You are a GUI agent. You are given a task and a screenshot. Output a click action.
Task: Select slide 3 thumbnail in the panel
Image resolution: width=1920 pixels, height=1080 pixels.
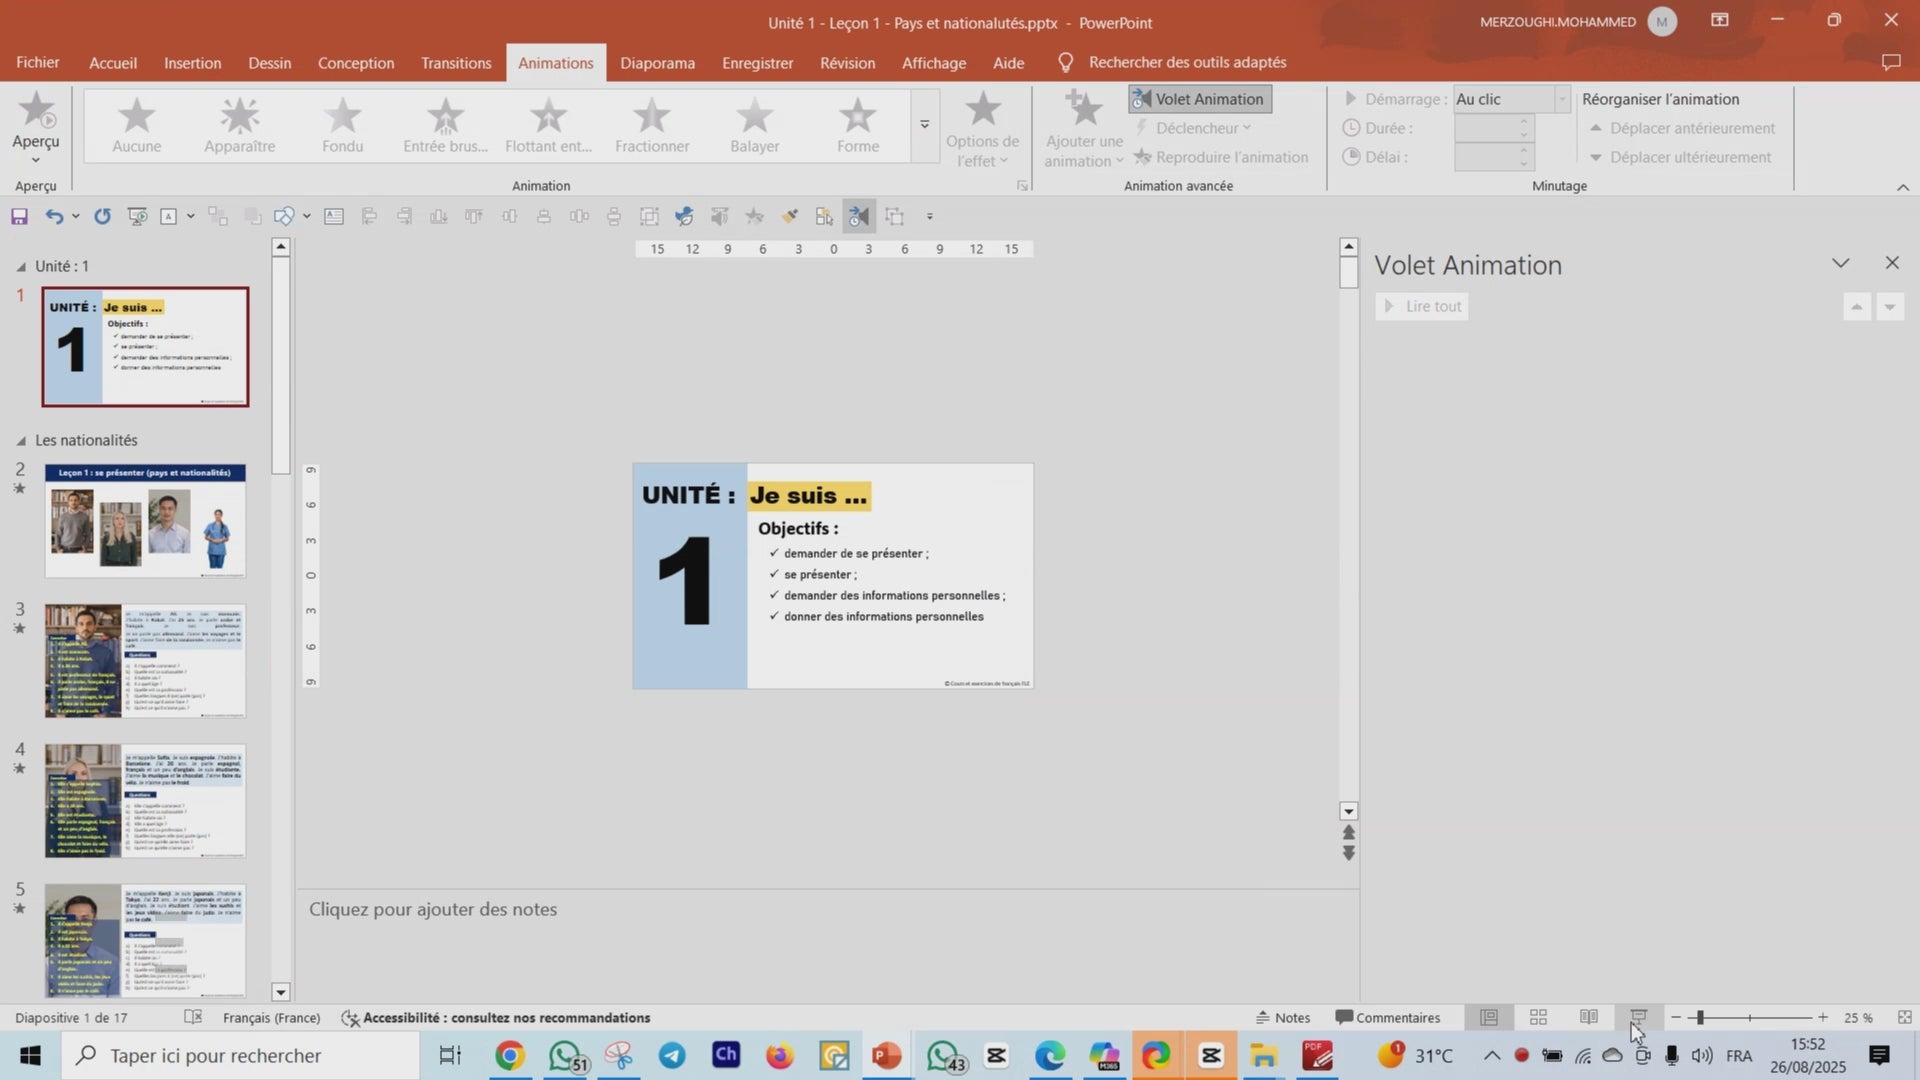145,660
